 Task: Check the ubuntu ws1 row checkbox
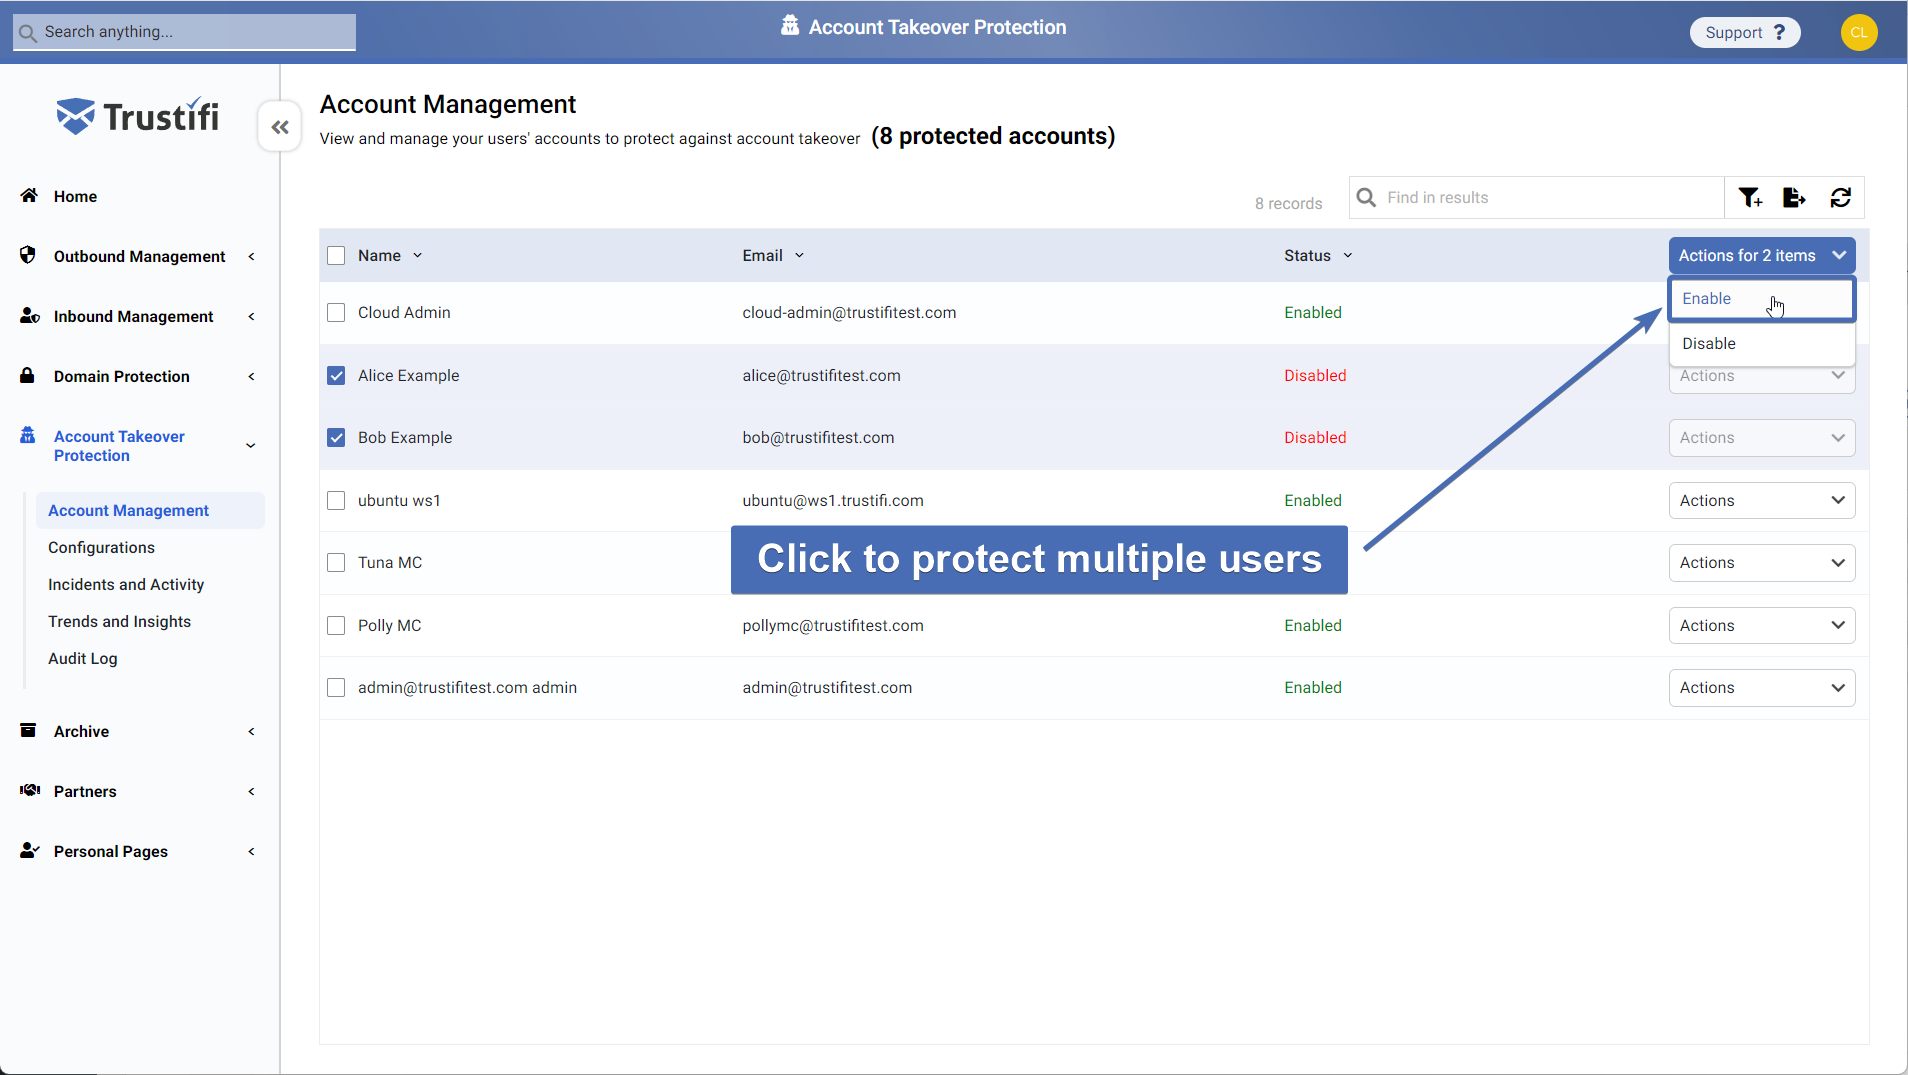pyautogui.click(x=336, y=500)
